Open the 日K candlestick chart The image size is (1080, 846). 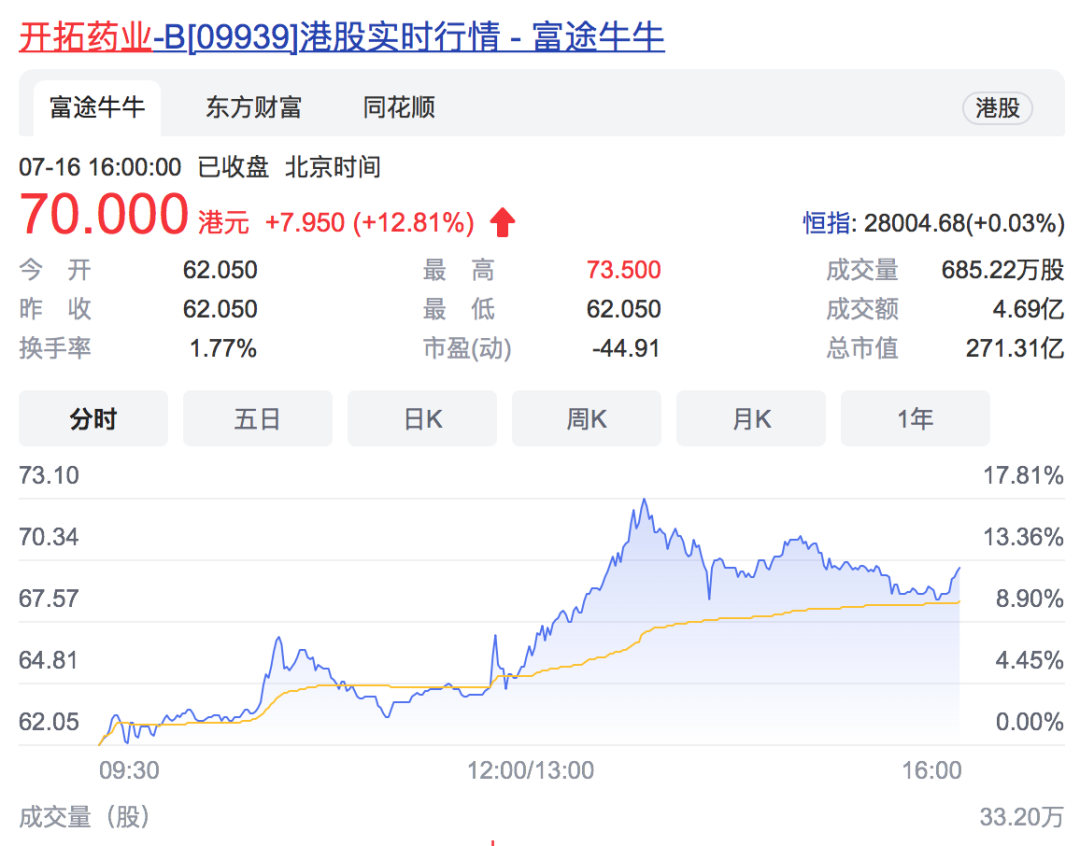421,418
